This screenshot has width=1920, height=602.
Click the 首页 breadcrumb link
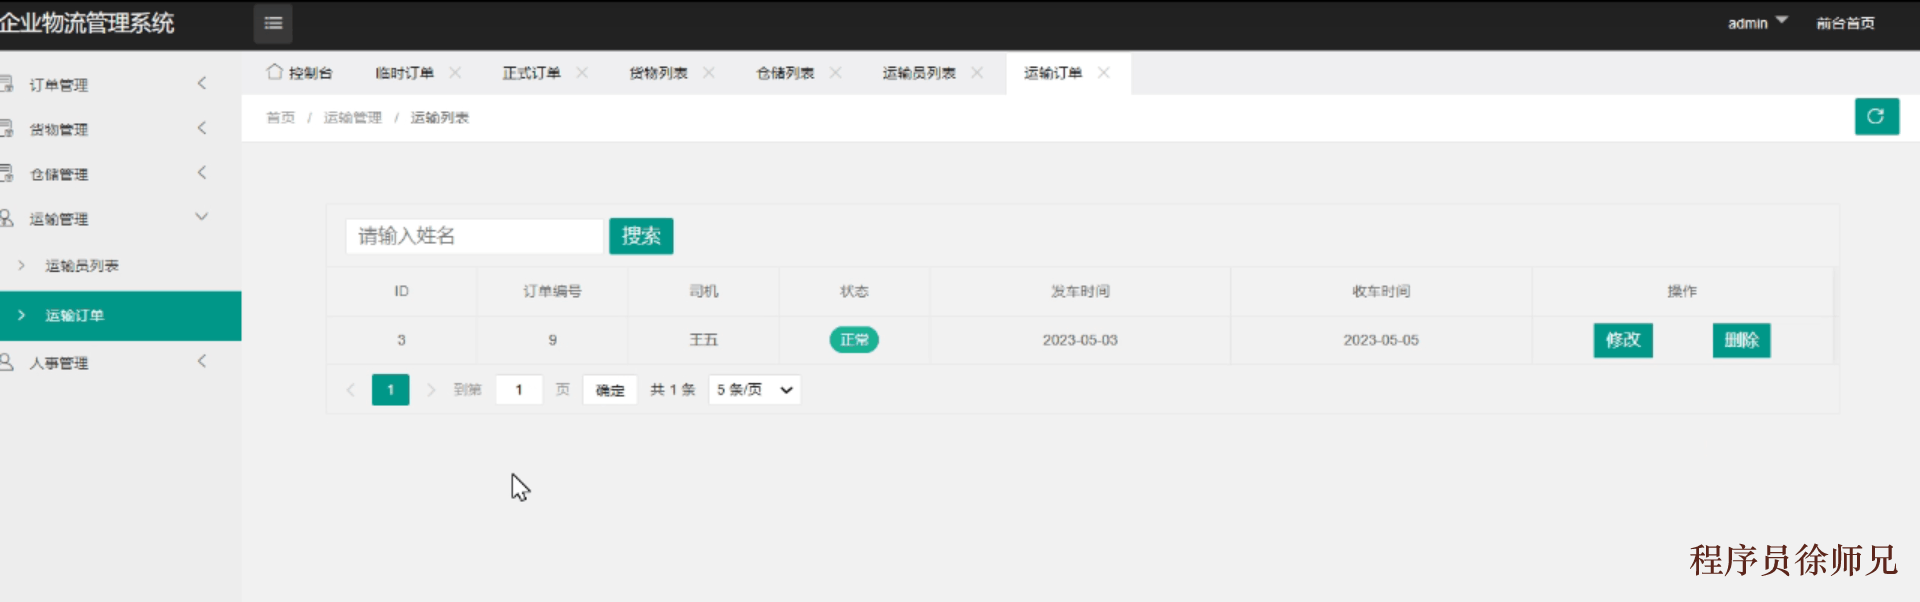pos(281,118)
